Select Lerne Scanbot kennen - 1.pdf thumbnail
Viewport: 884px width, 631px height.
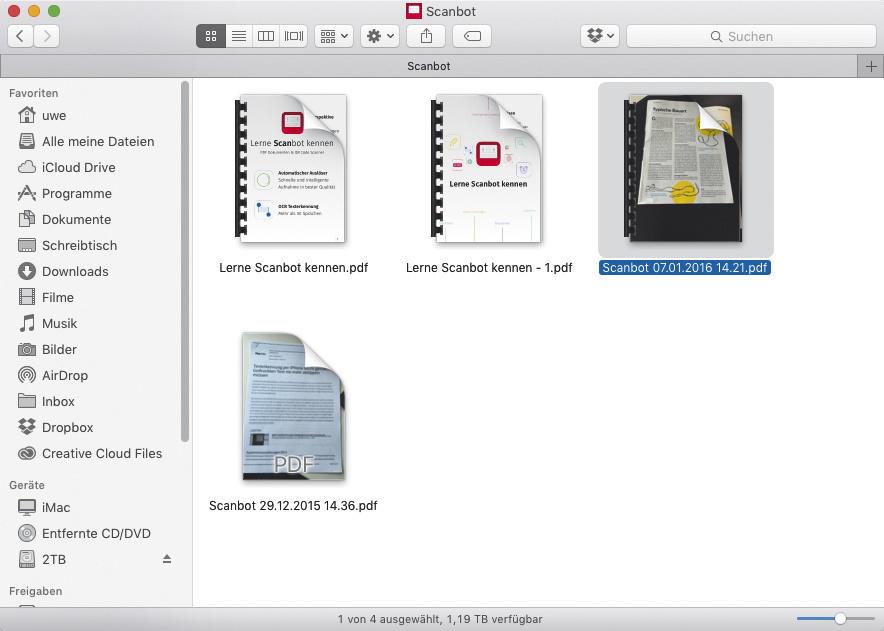[486, 169]
